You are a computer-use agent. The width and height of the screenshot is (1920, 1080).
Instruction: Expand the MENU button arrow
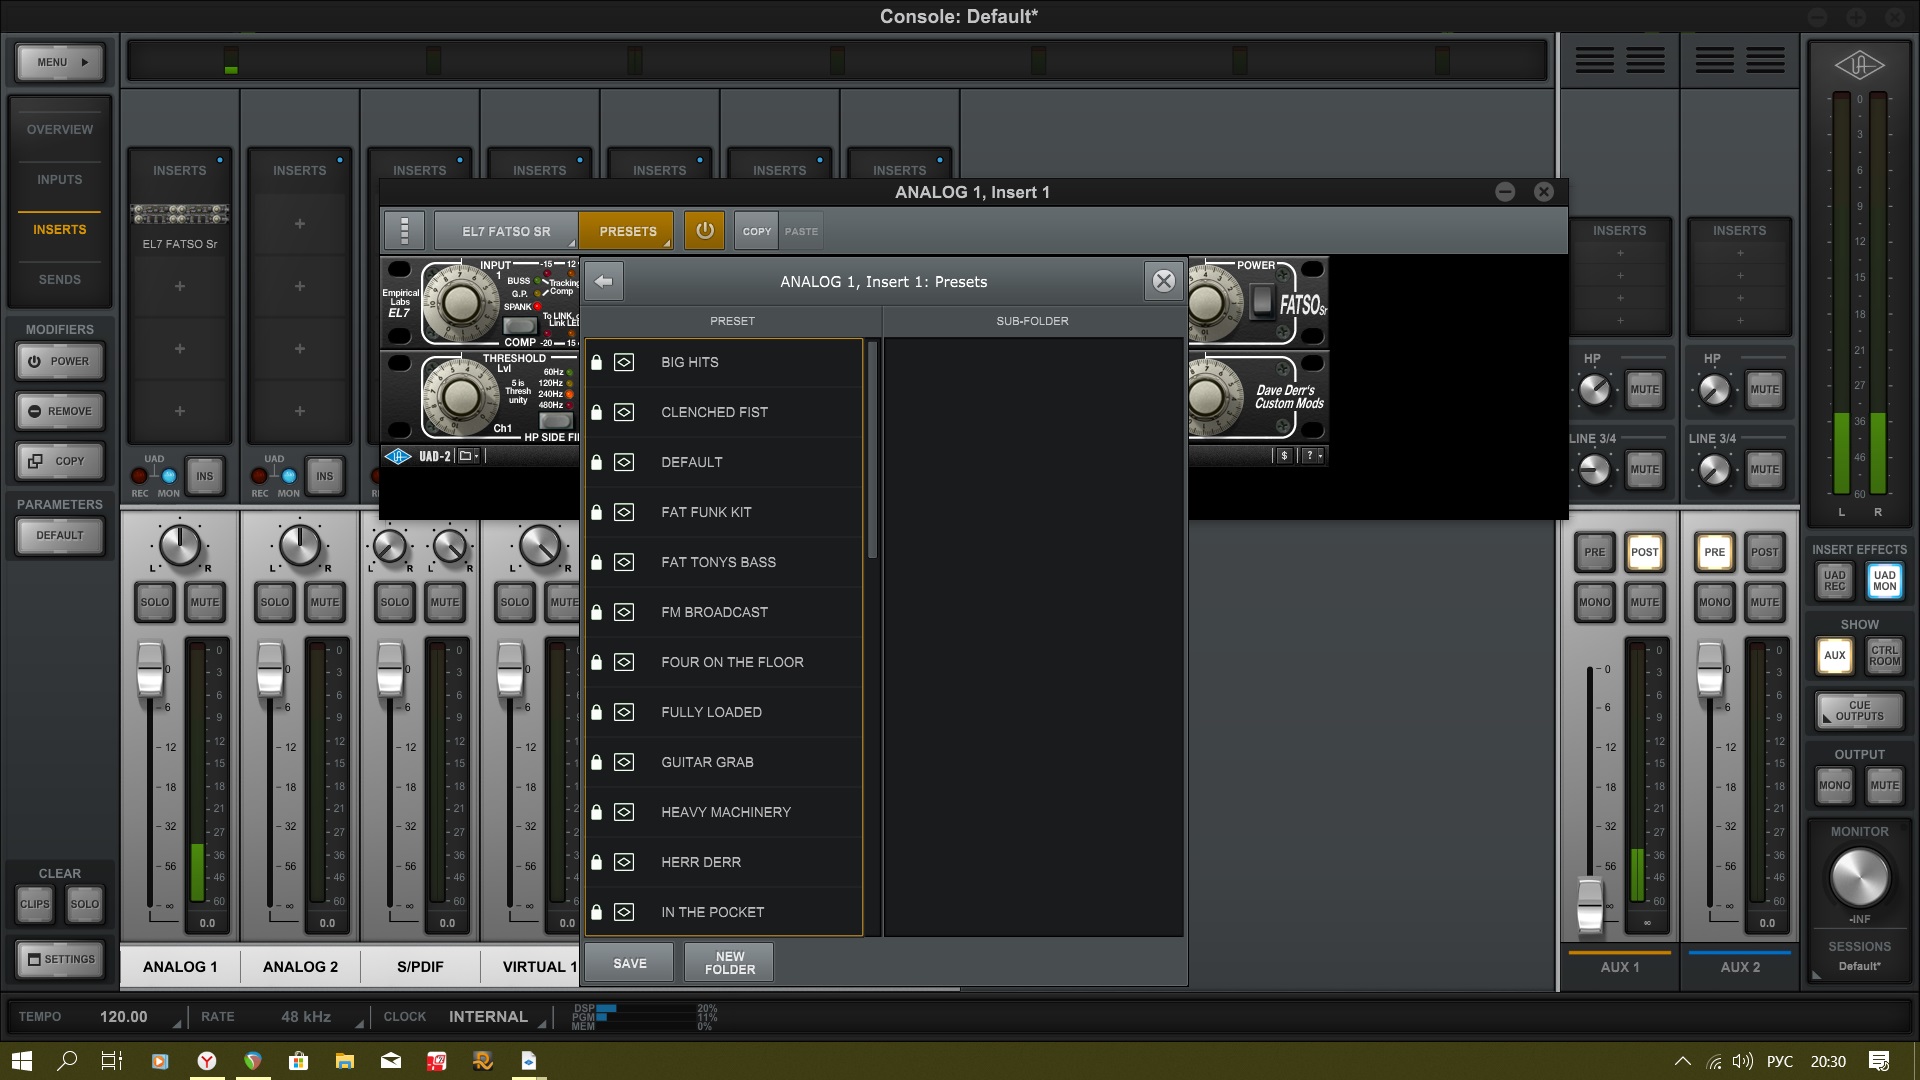pos(84,62)
